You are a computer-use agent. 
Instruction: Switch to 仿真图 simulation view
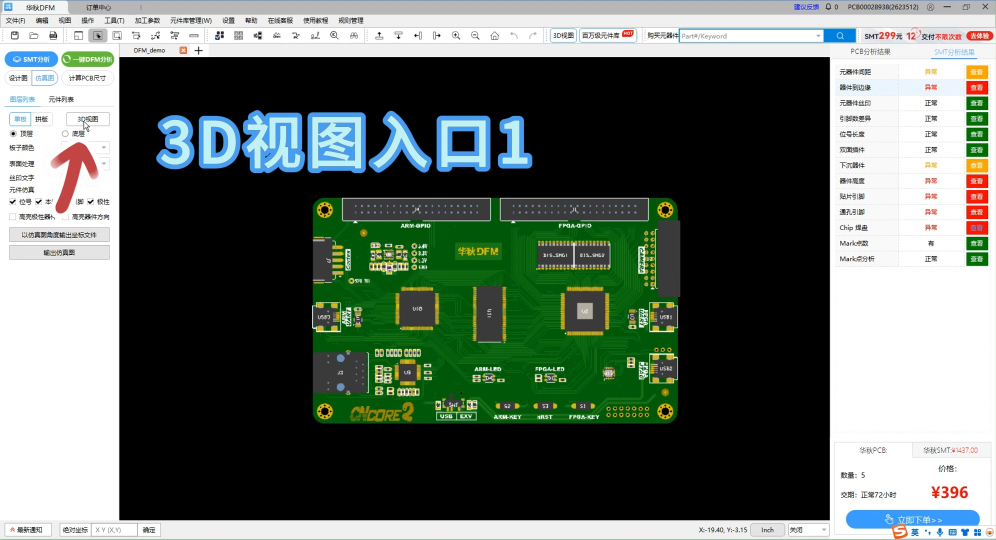pos(44,78)
